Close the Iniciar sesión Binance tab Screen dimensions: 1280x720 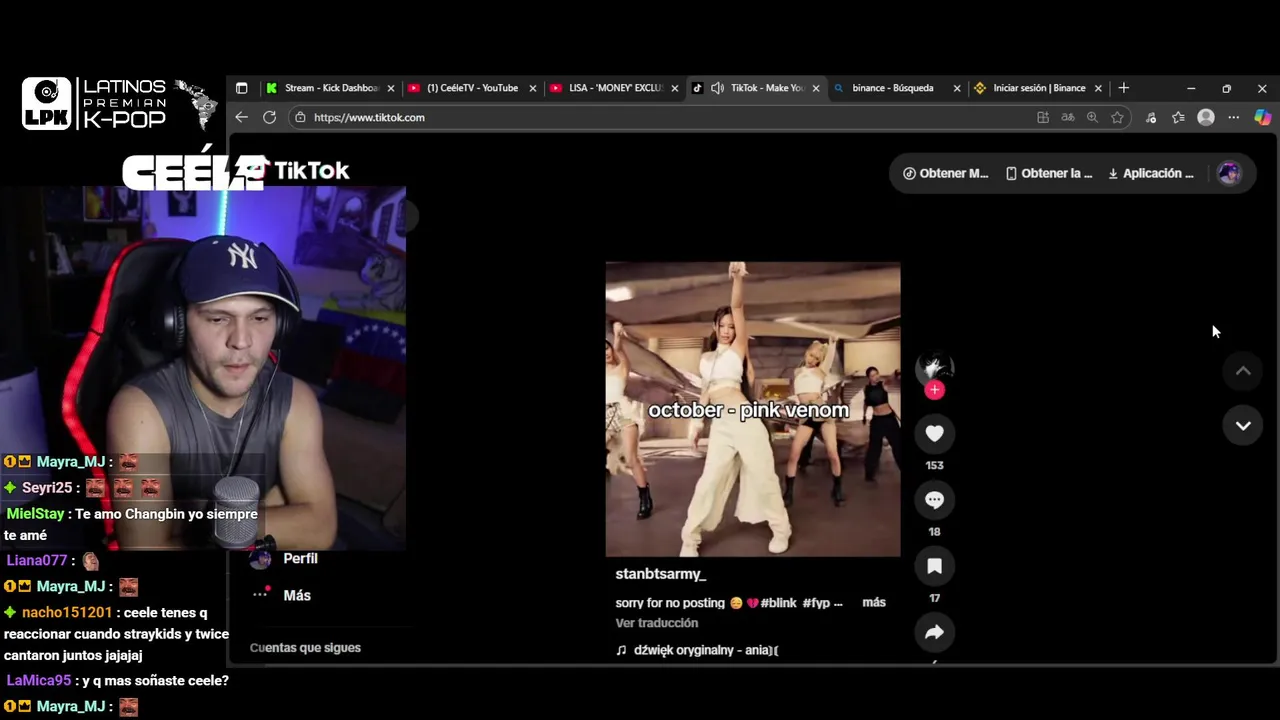pos(1098,88)
